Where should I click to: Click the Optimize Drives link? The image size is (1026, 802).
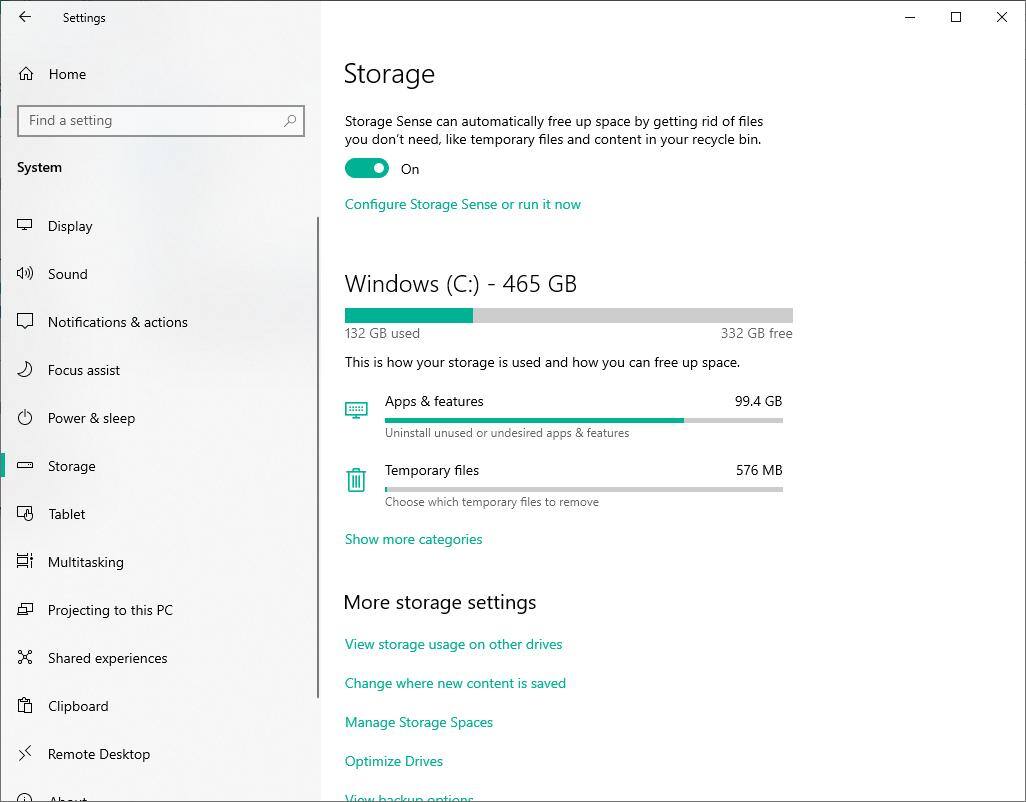coord(393,761)
